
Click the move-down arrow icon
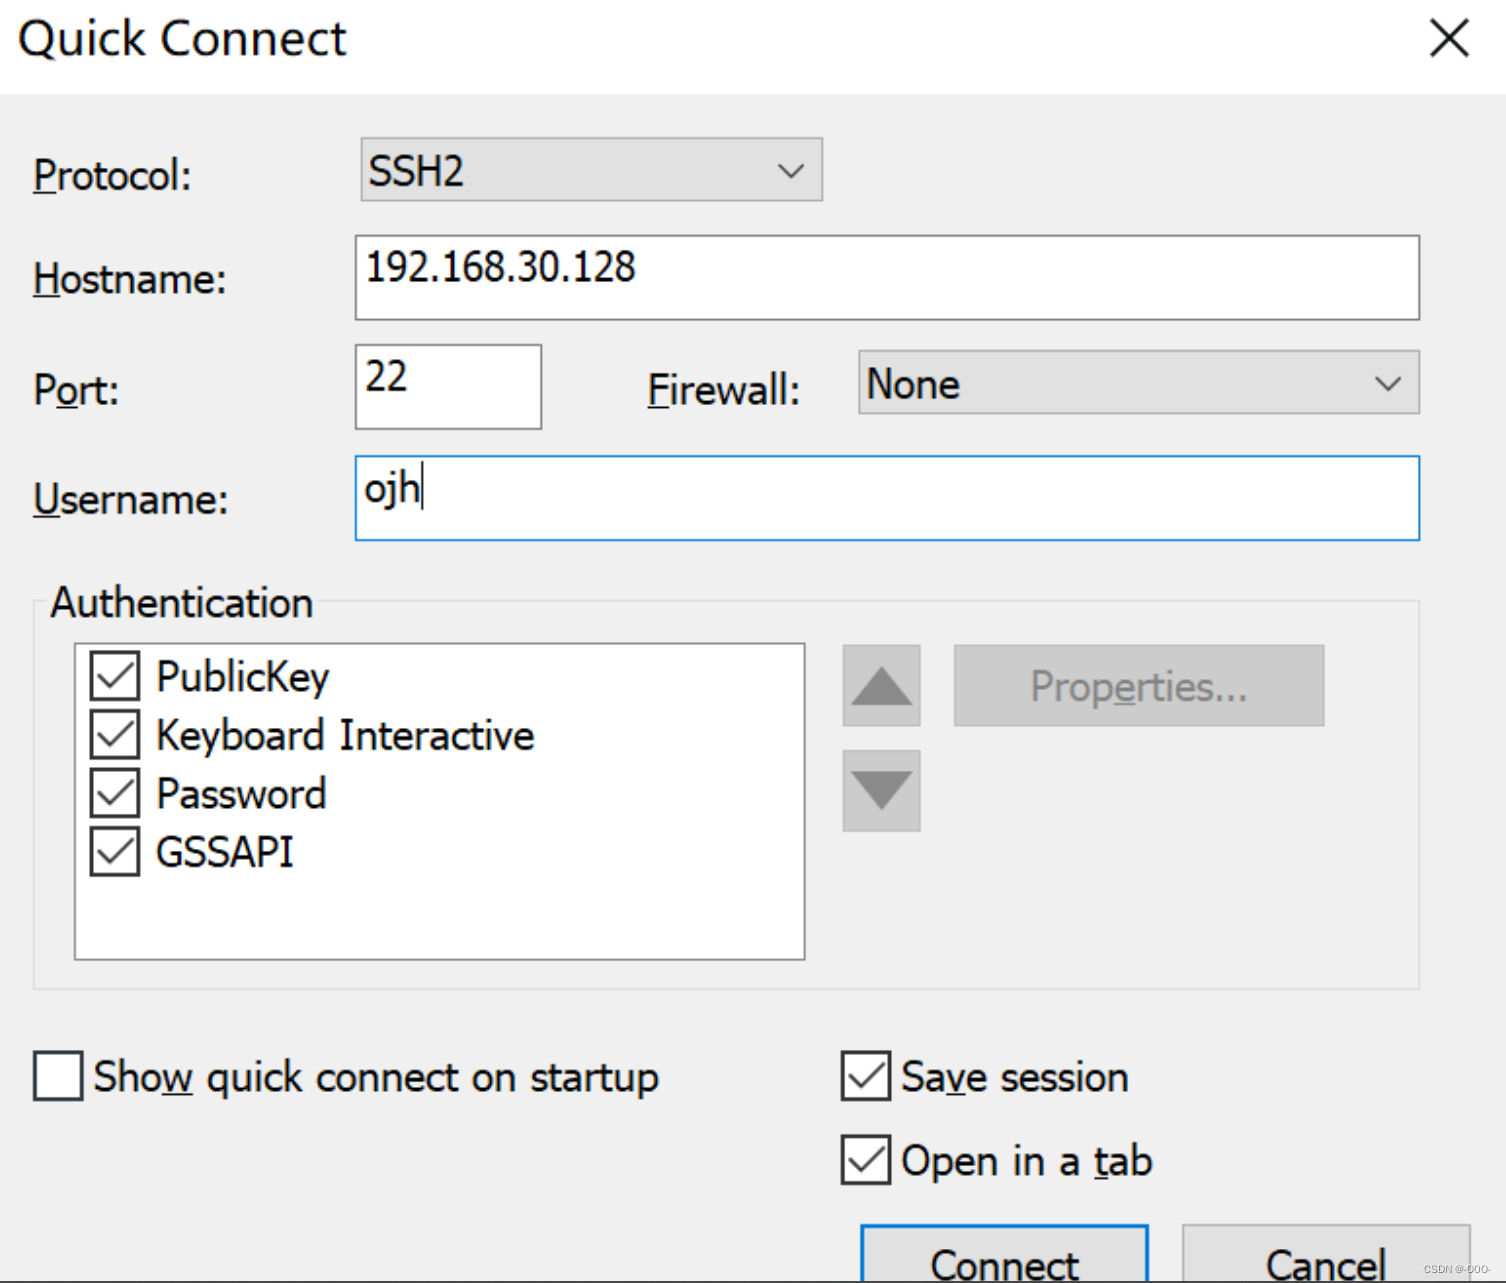[x=880, y=791]
